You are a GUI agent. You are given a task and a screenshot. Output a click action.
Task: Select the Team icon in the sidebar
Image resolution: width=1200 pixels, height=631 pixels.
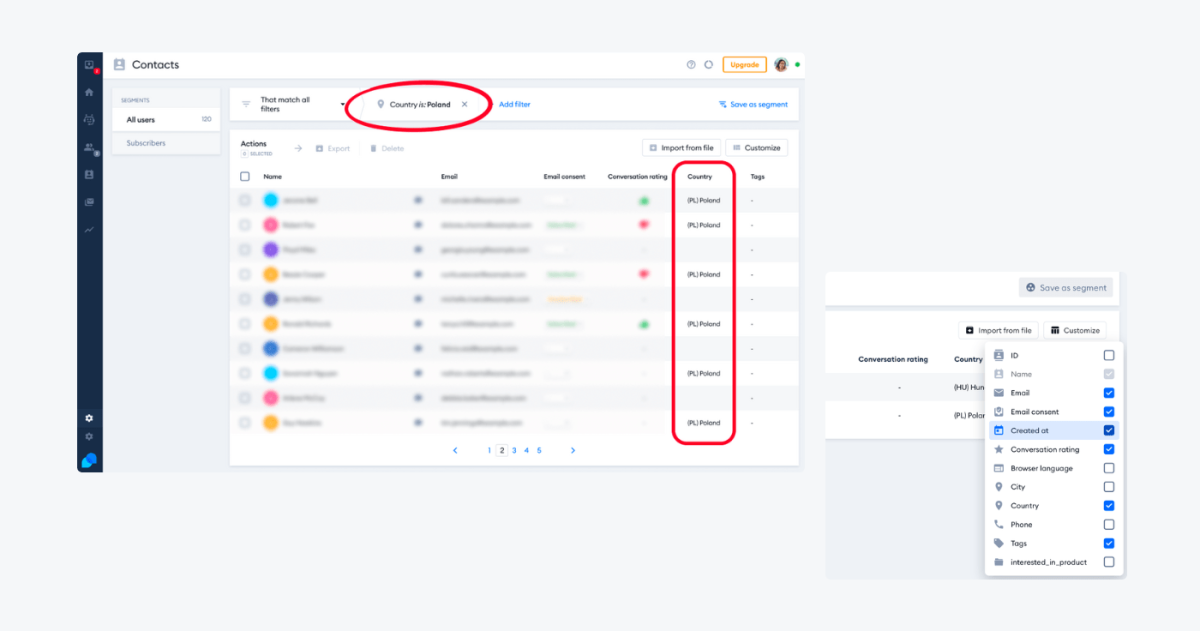90,146
